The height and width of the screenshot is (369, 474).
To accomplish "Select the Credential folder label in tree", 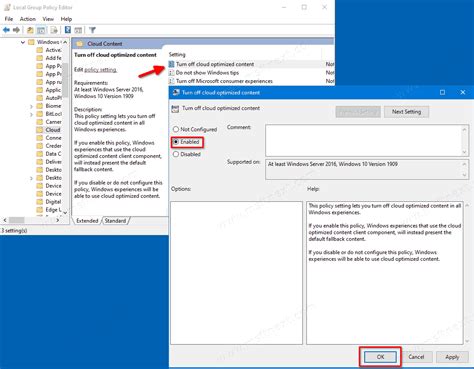I will click(53, 146).
